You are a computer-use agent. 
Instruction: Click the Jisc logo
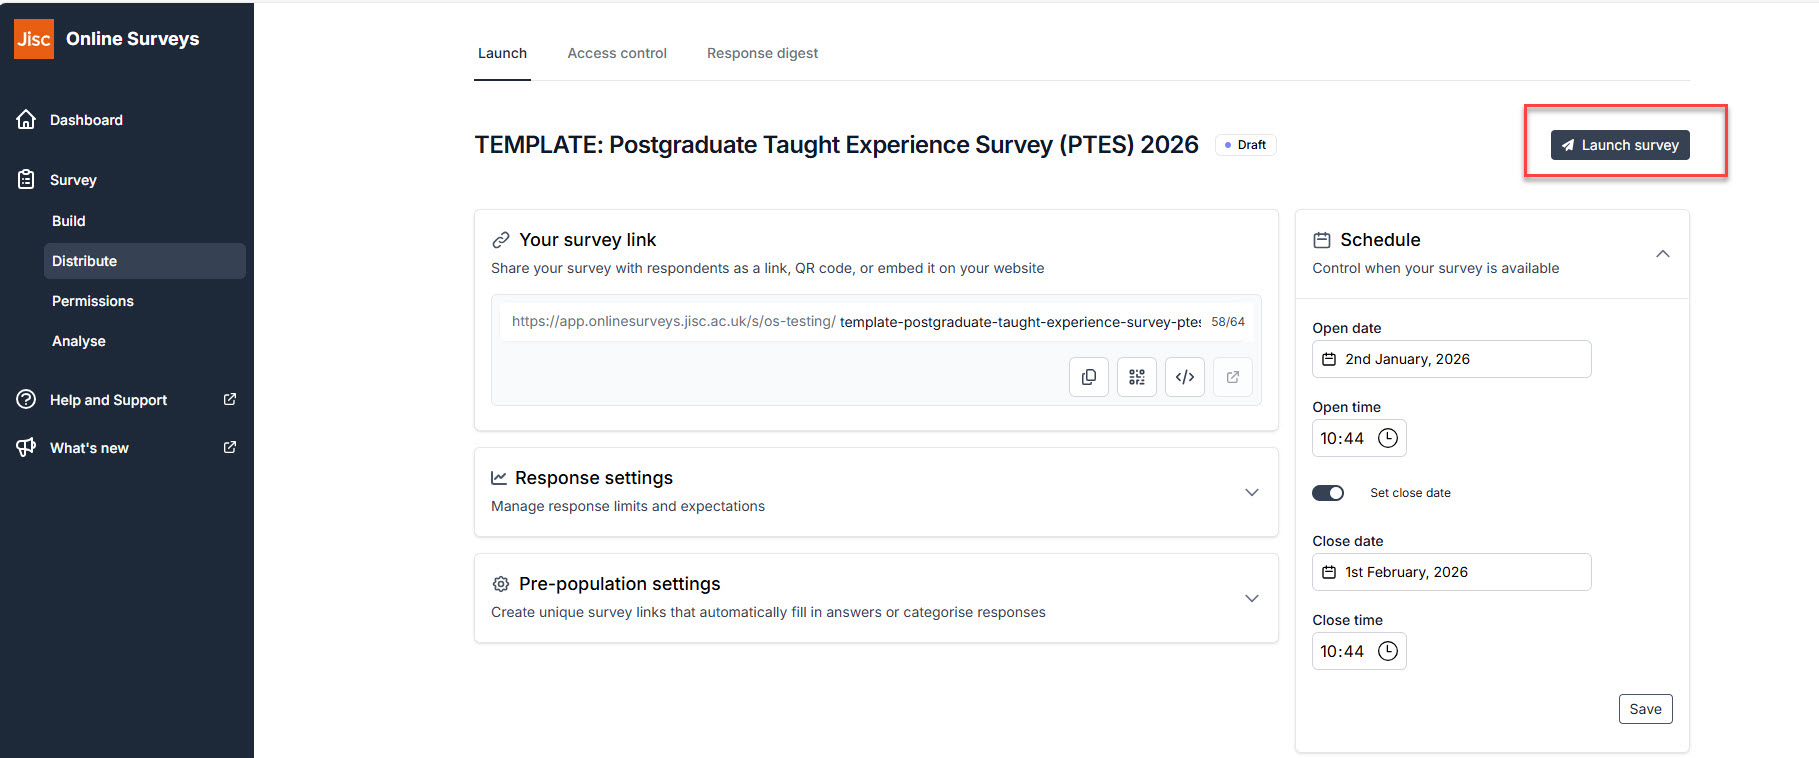(x=33, y=39)
